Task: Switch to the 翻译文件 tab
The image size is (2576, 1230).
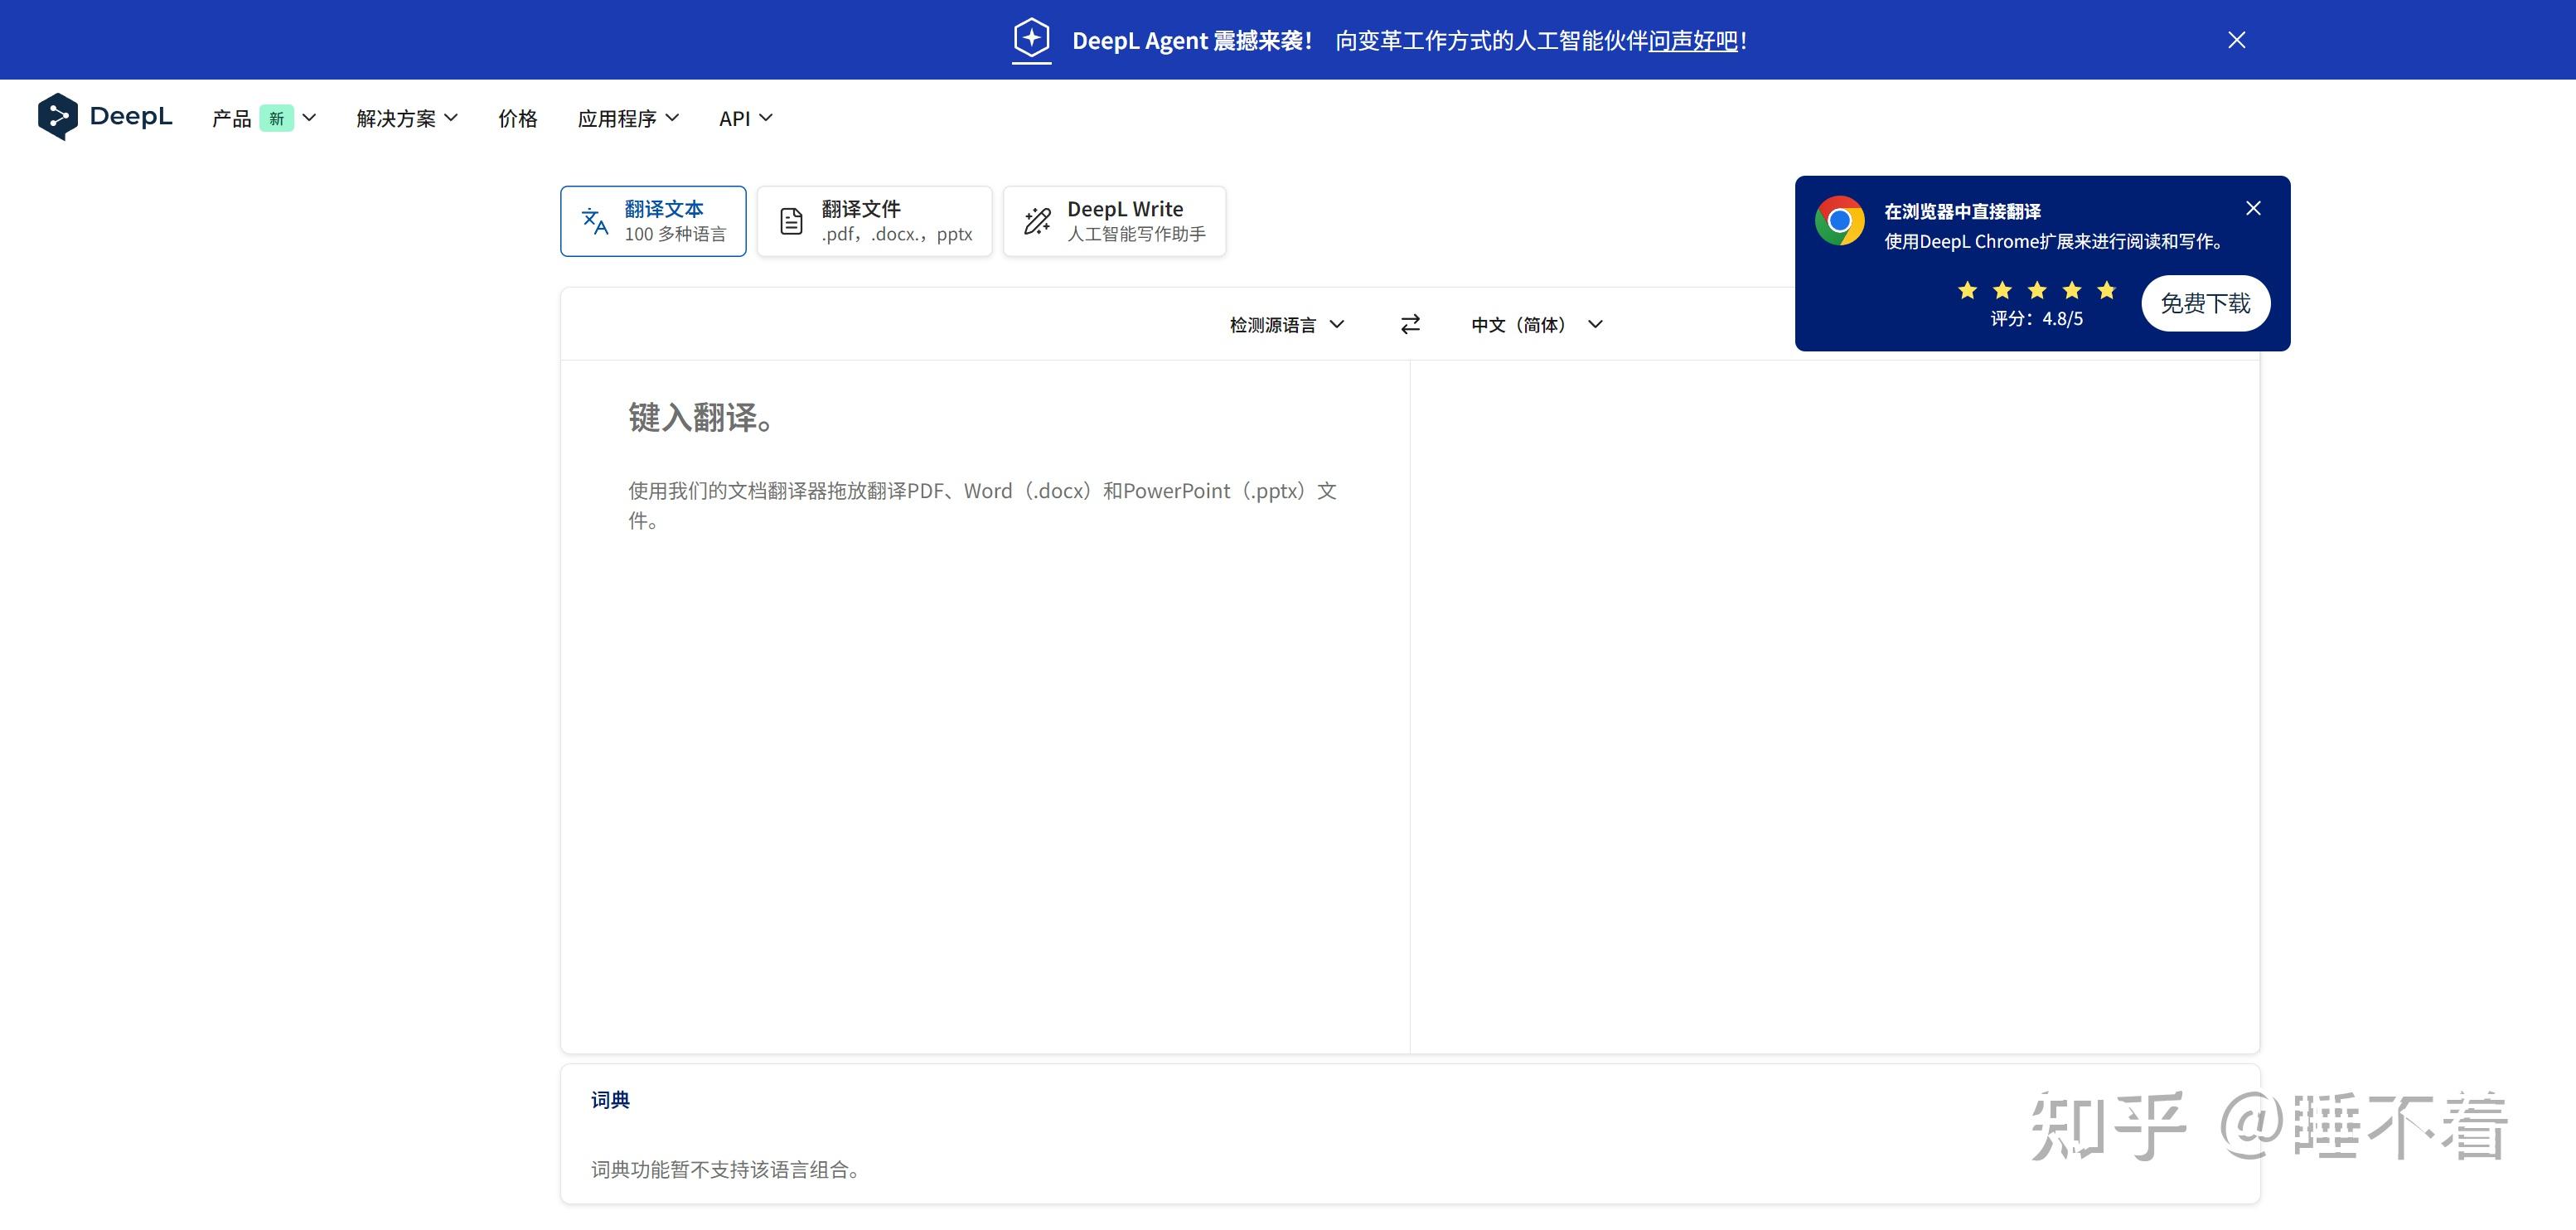Action: pyautogui.click(x=874, y=221)
